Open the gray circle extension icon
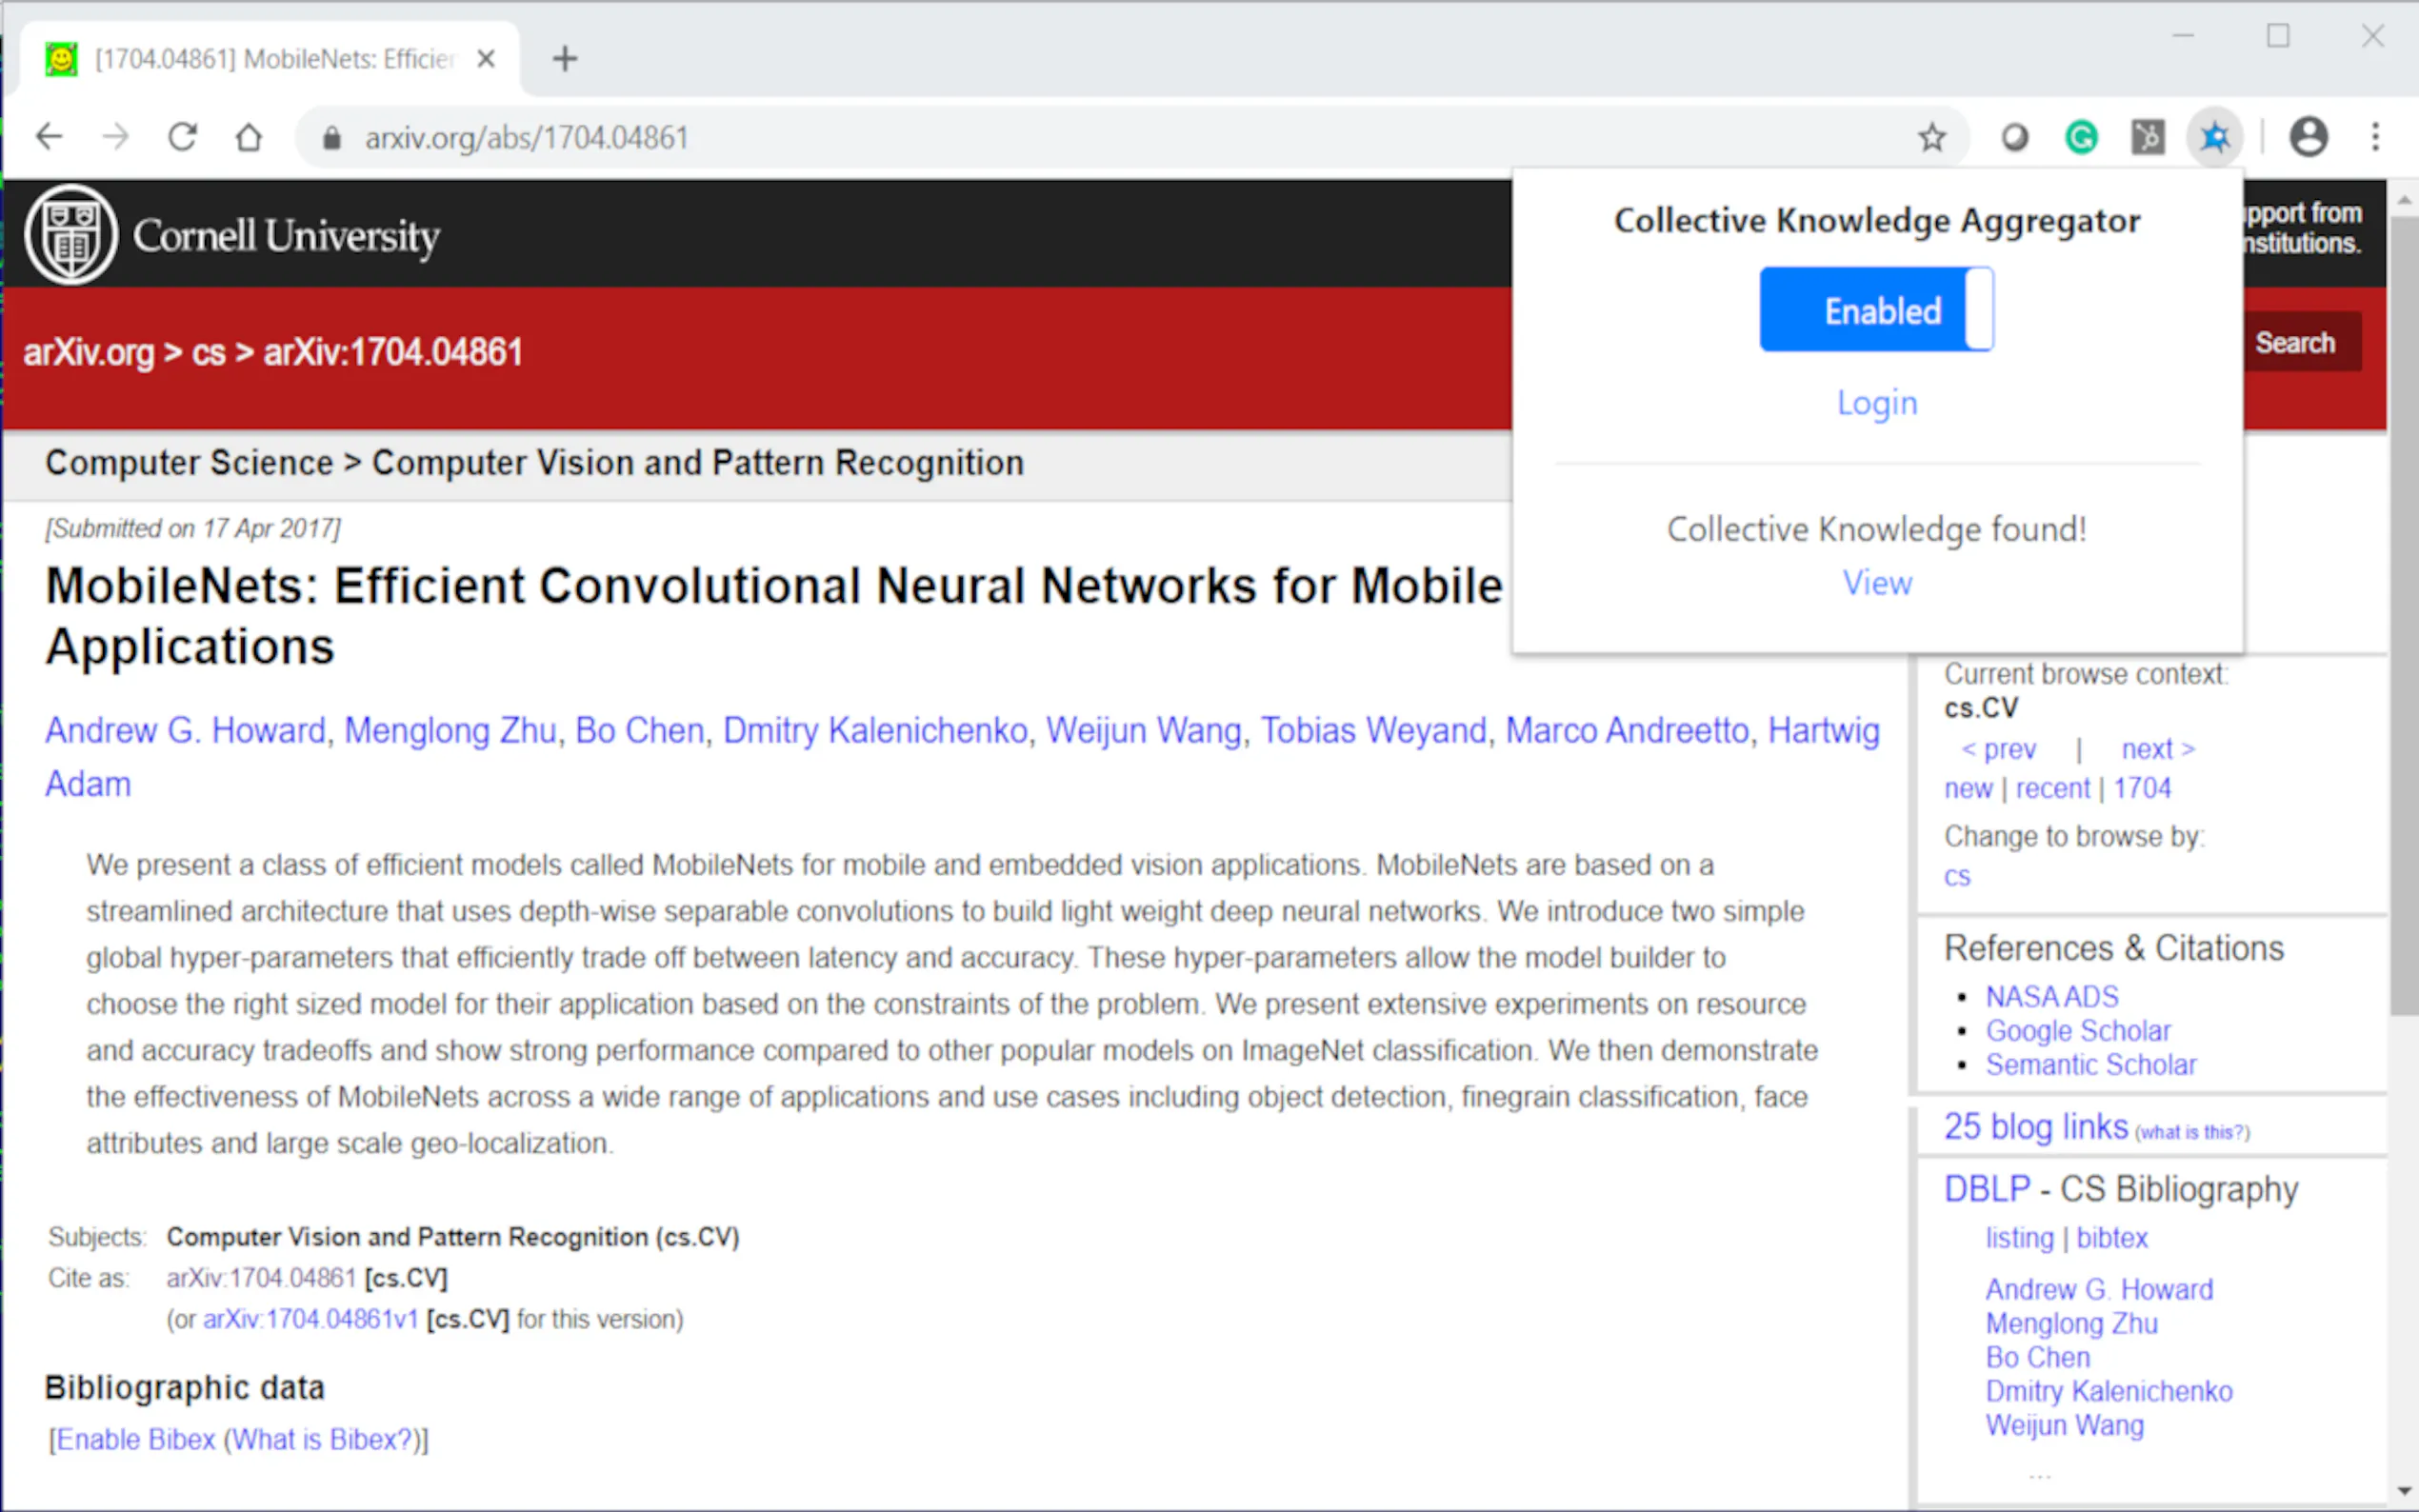2419x1512 pixels. pyautogui.click(x=2015, y=137)
